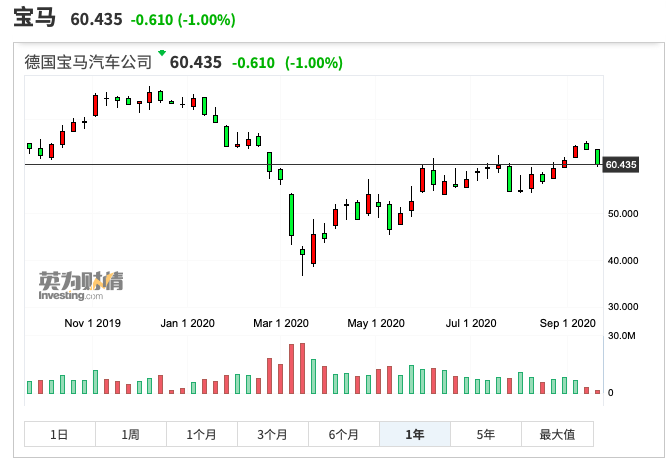667x459 pixels.
Task: Click the green down-arrow indicator beside the company name
Action: [162, 53]
